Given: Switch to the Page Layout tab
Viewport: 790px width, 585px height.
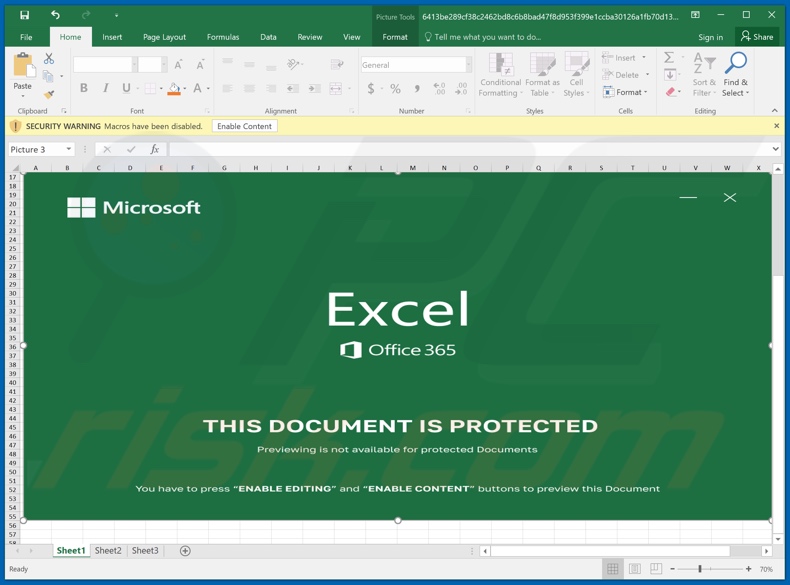Looking at the screenshot, I should (164, 37).
